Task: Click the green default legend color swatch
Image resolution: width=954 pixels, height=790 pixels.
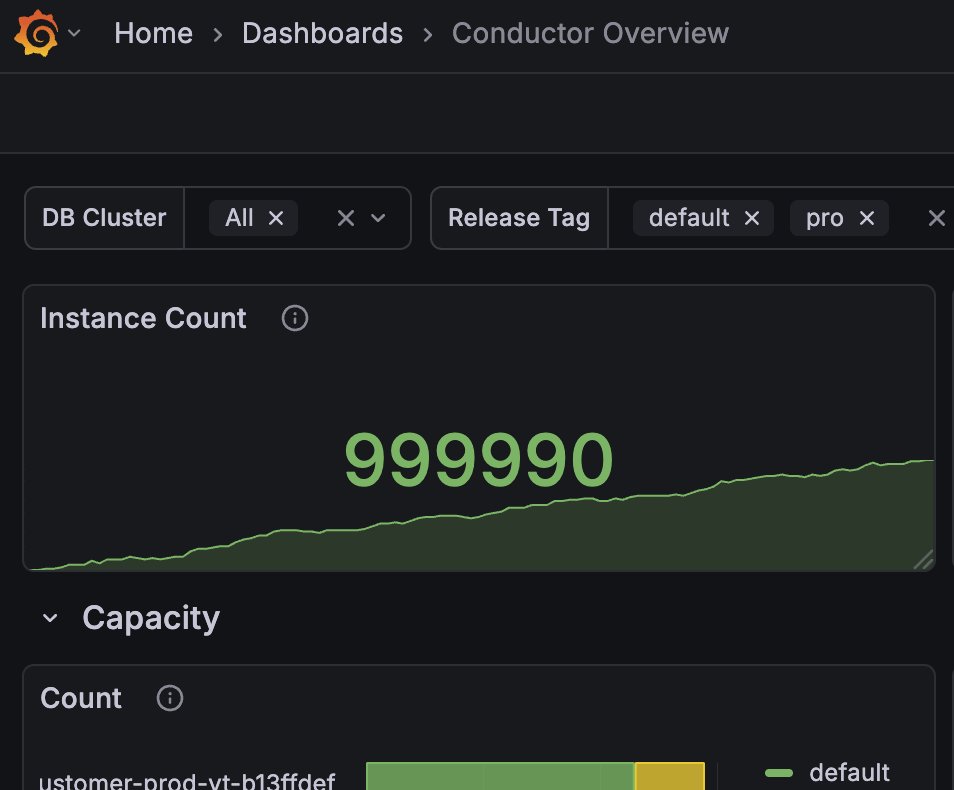Action: 779,773
